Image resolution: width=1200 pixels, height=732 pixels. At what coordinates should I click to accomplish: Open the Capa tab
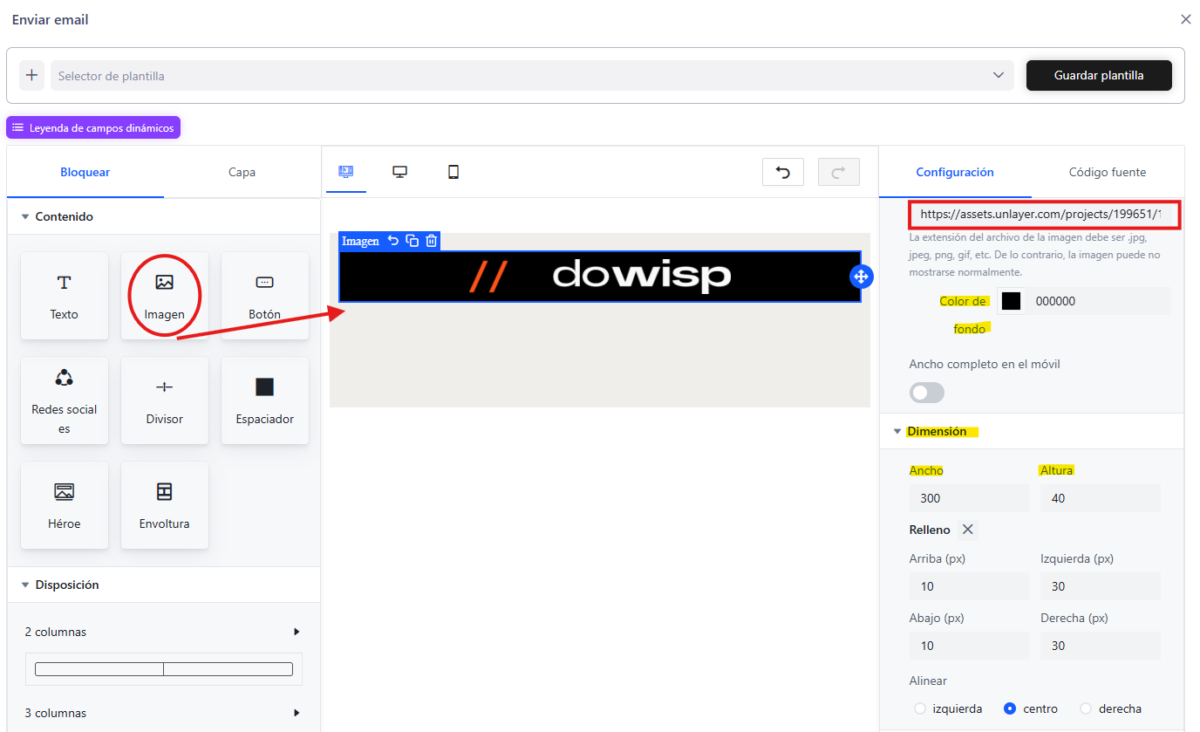(x=242, y=172)
